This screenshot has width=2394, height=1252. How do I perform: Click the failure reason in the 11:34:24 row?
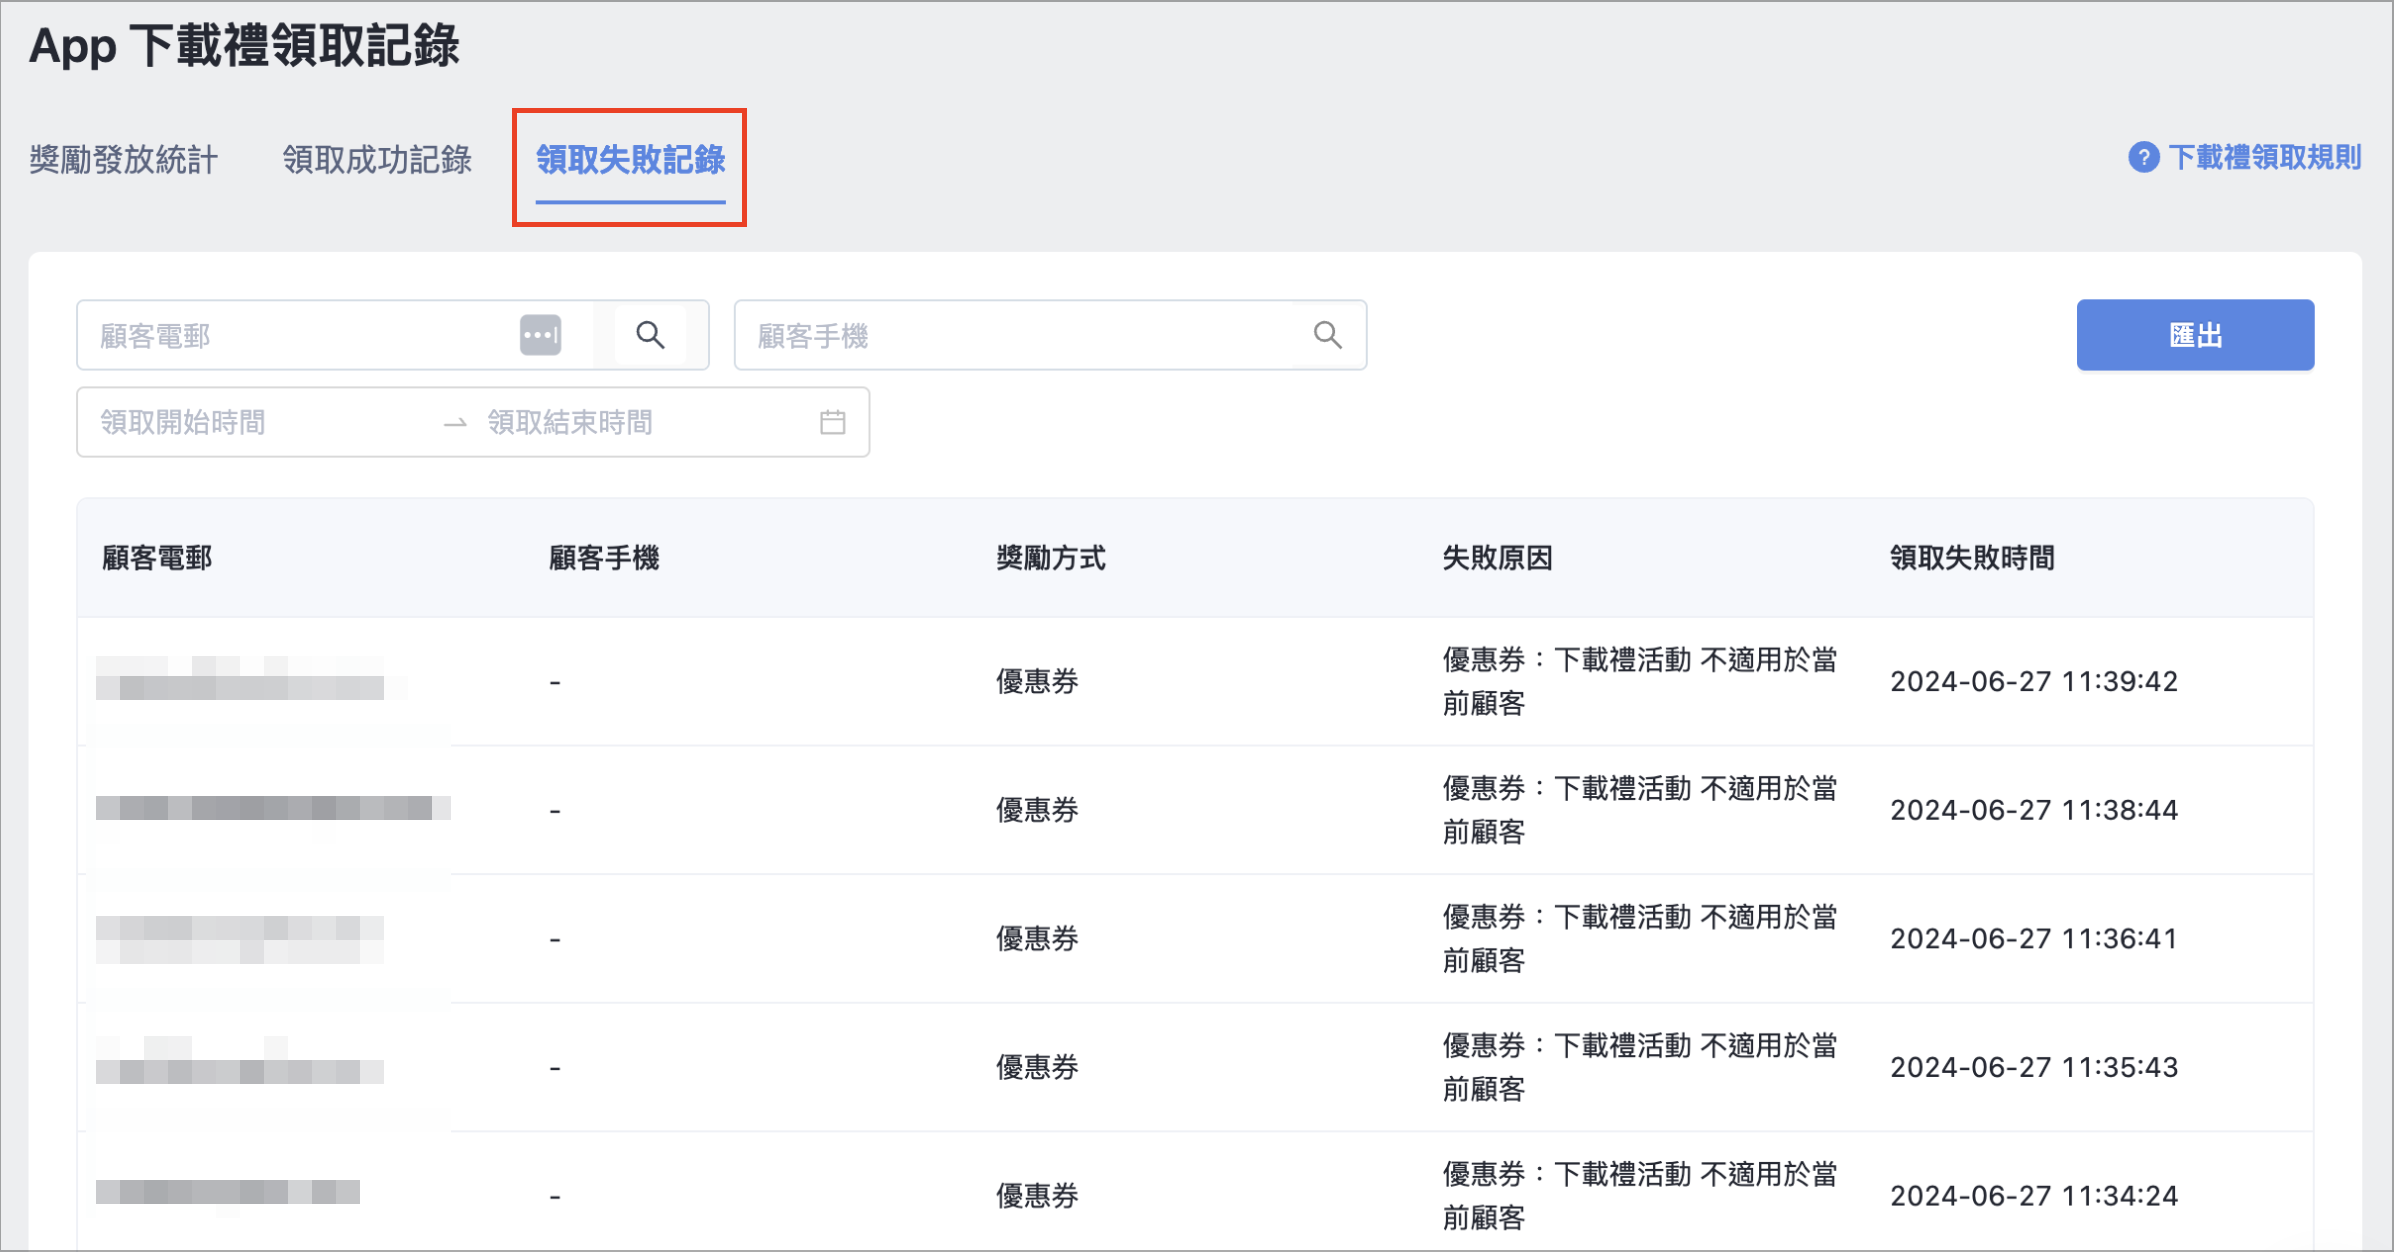click(x=1640, y=1196)
